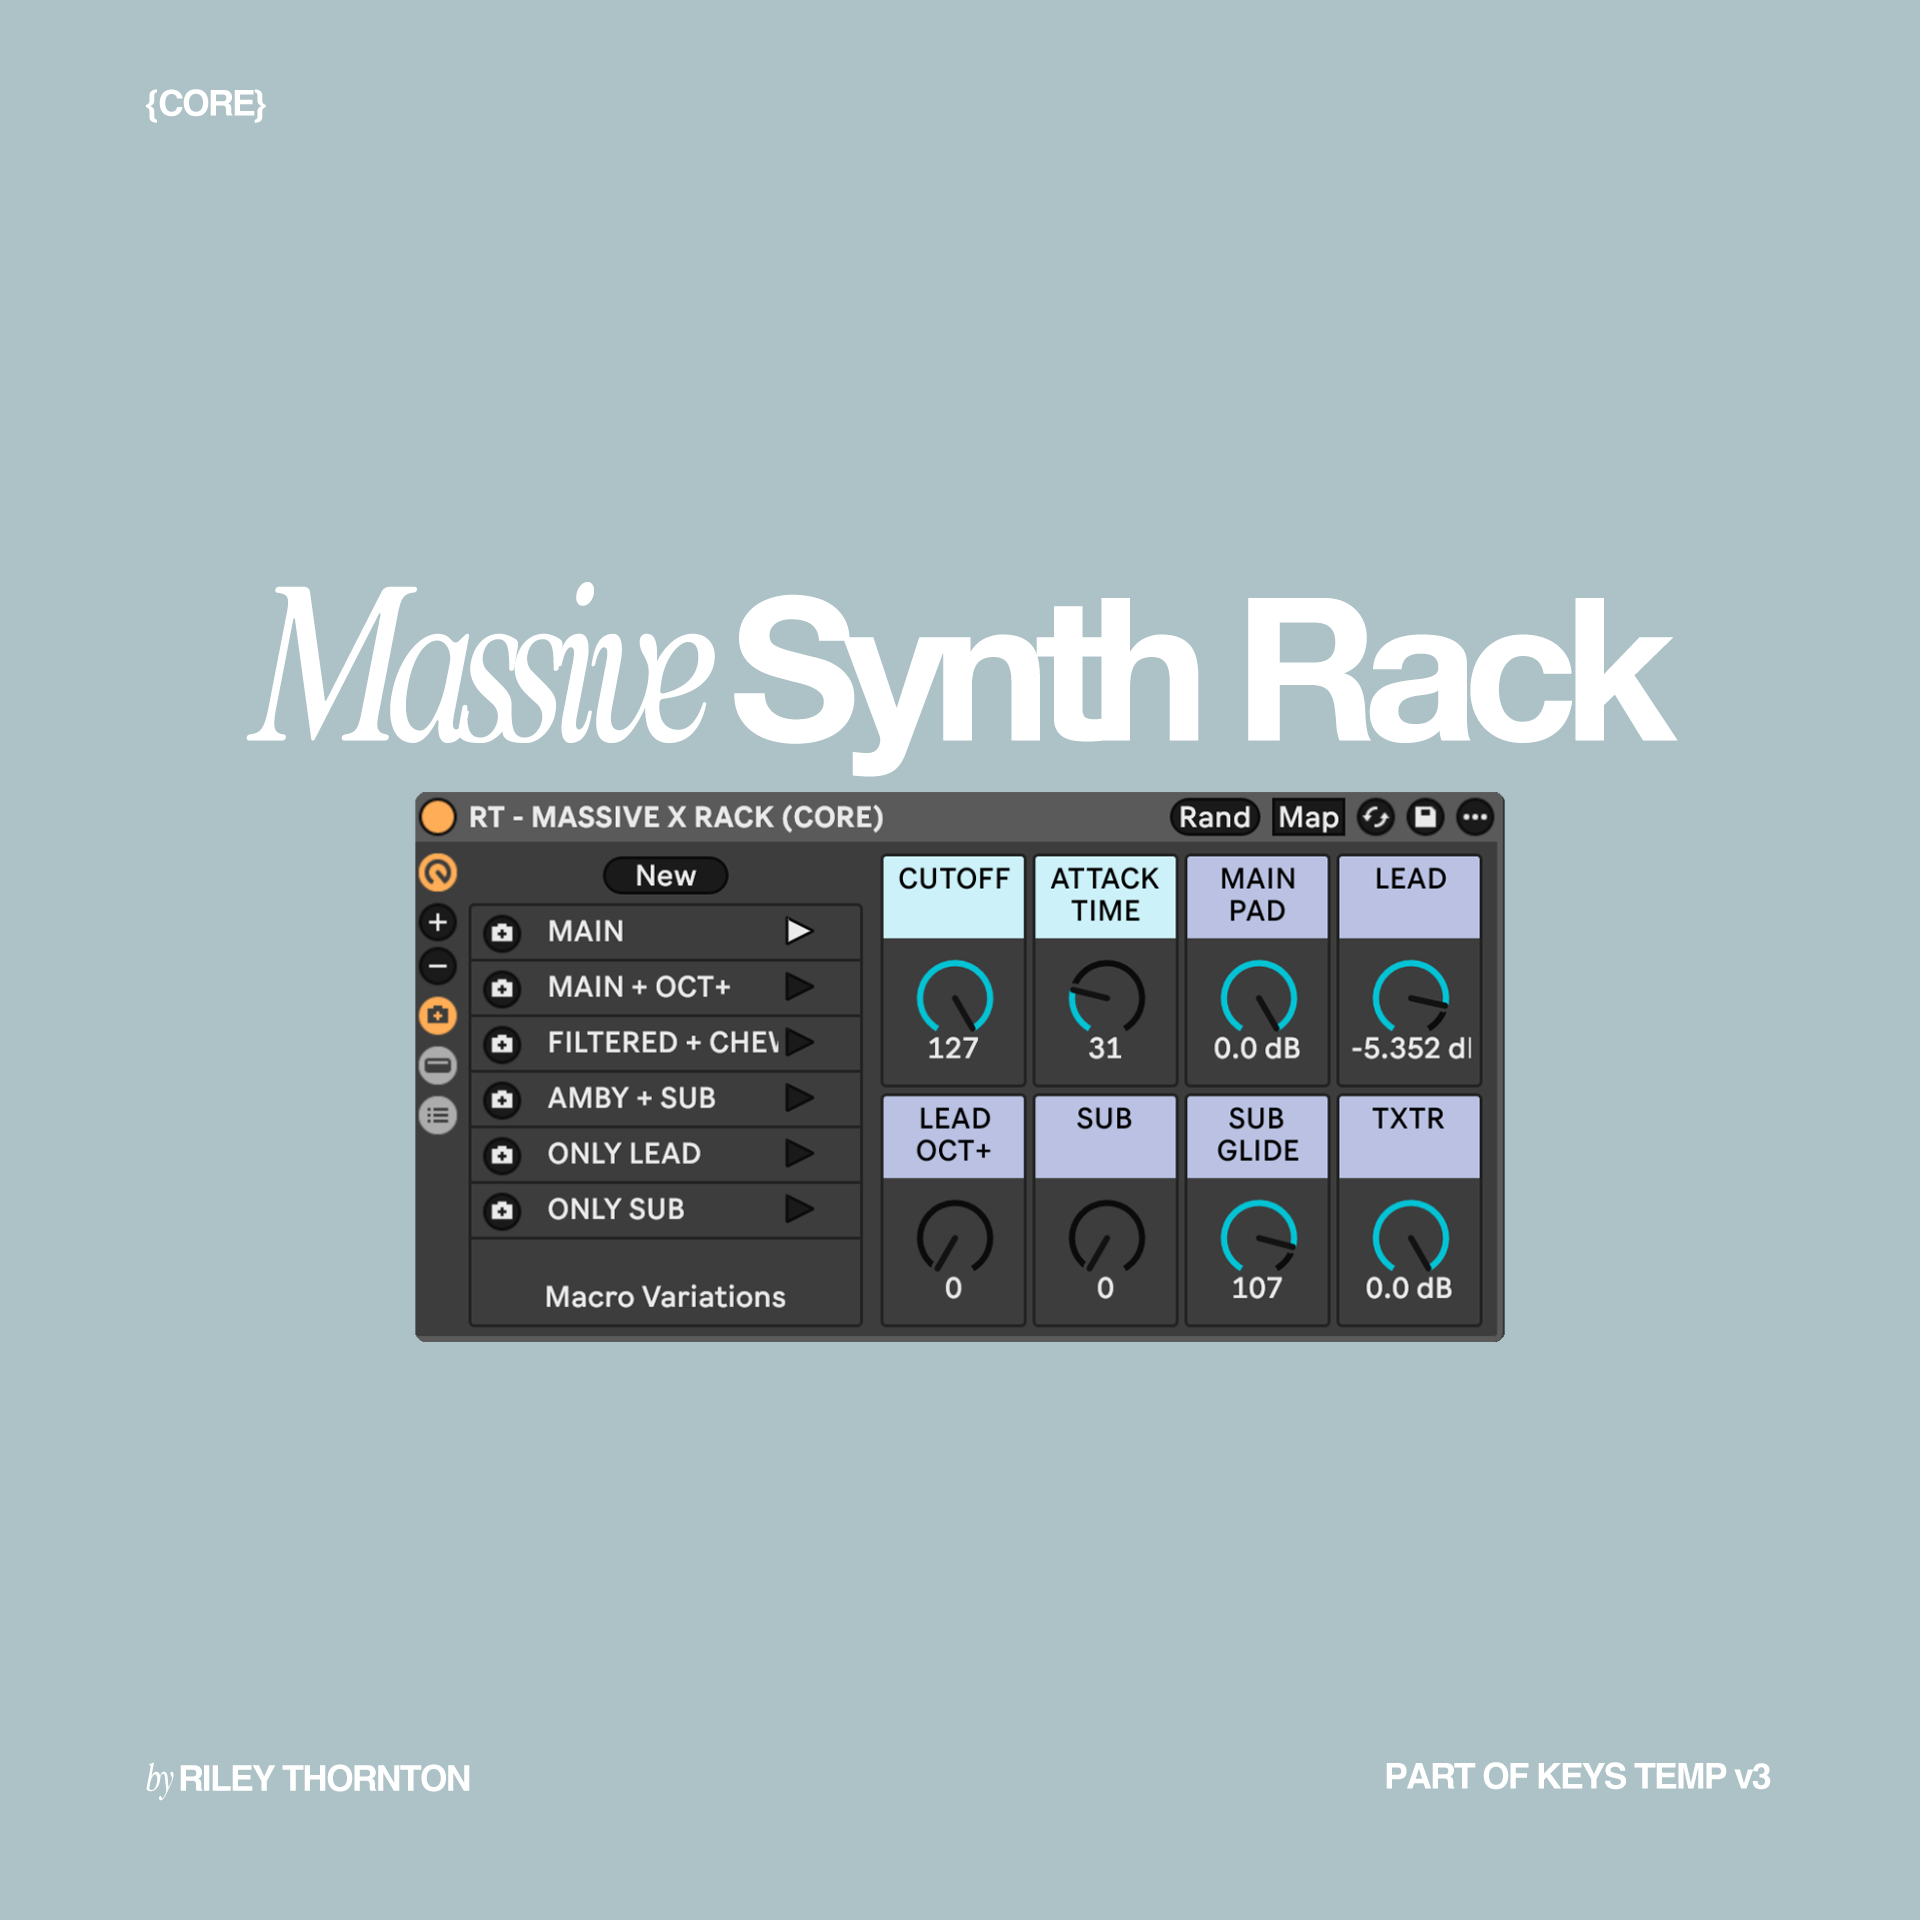
Task: Open the three-dots options icon
Action: pyautogui.click(x=1475, y=817)
